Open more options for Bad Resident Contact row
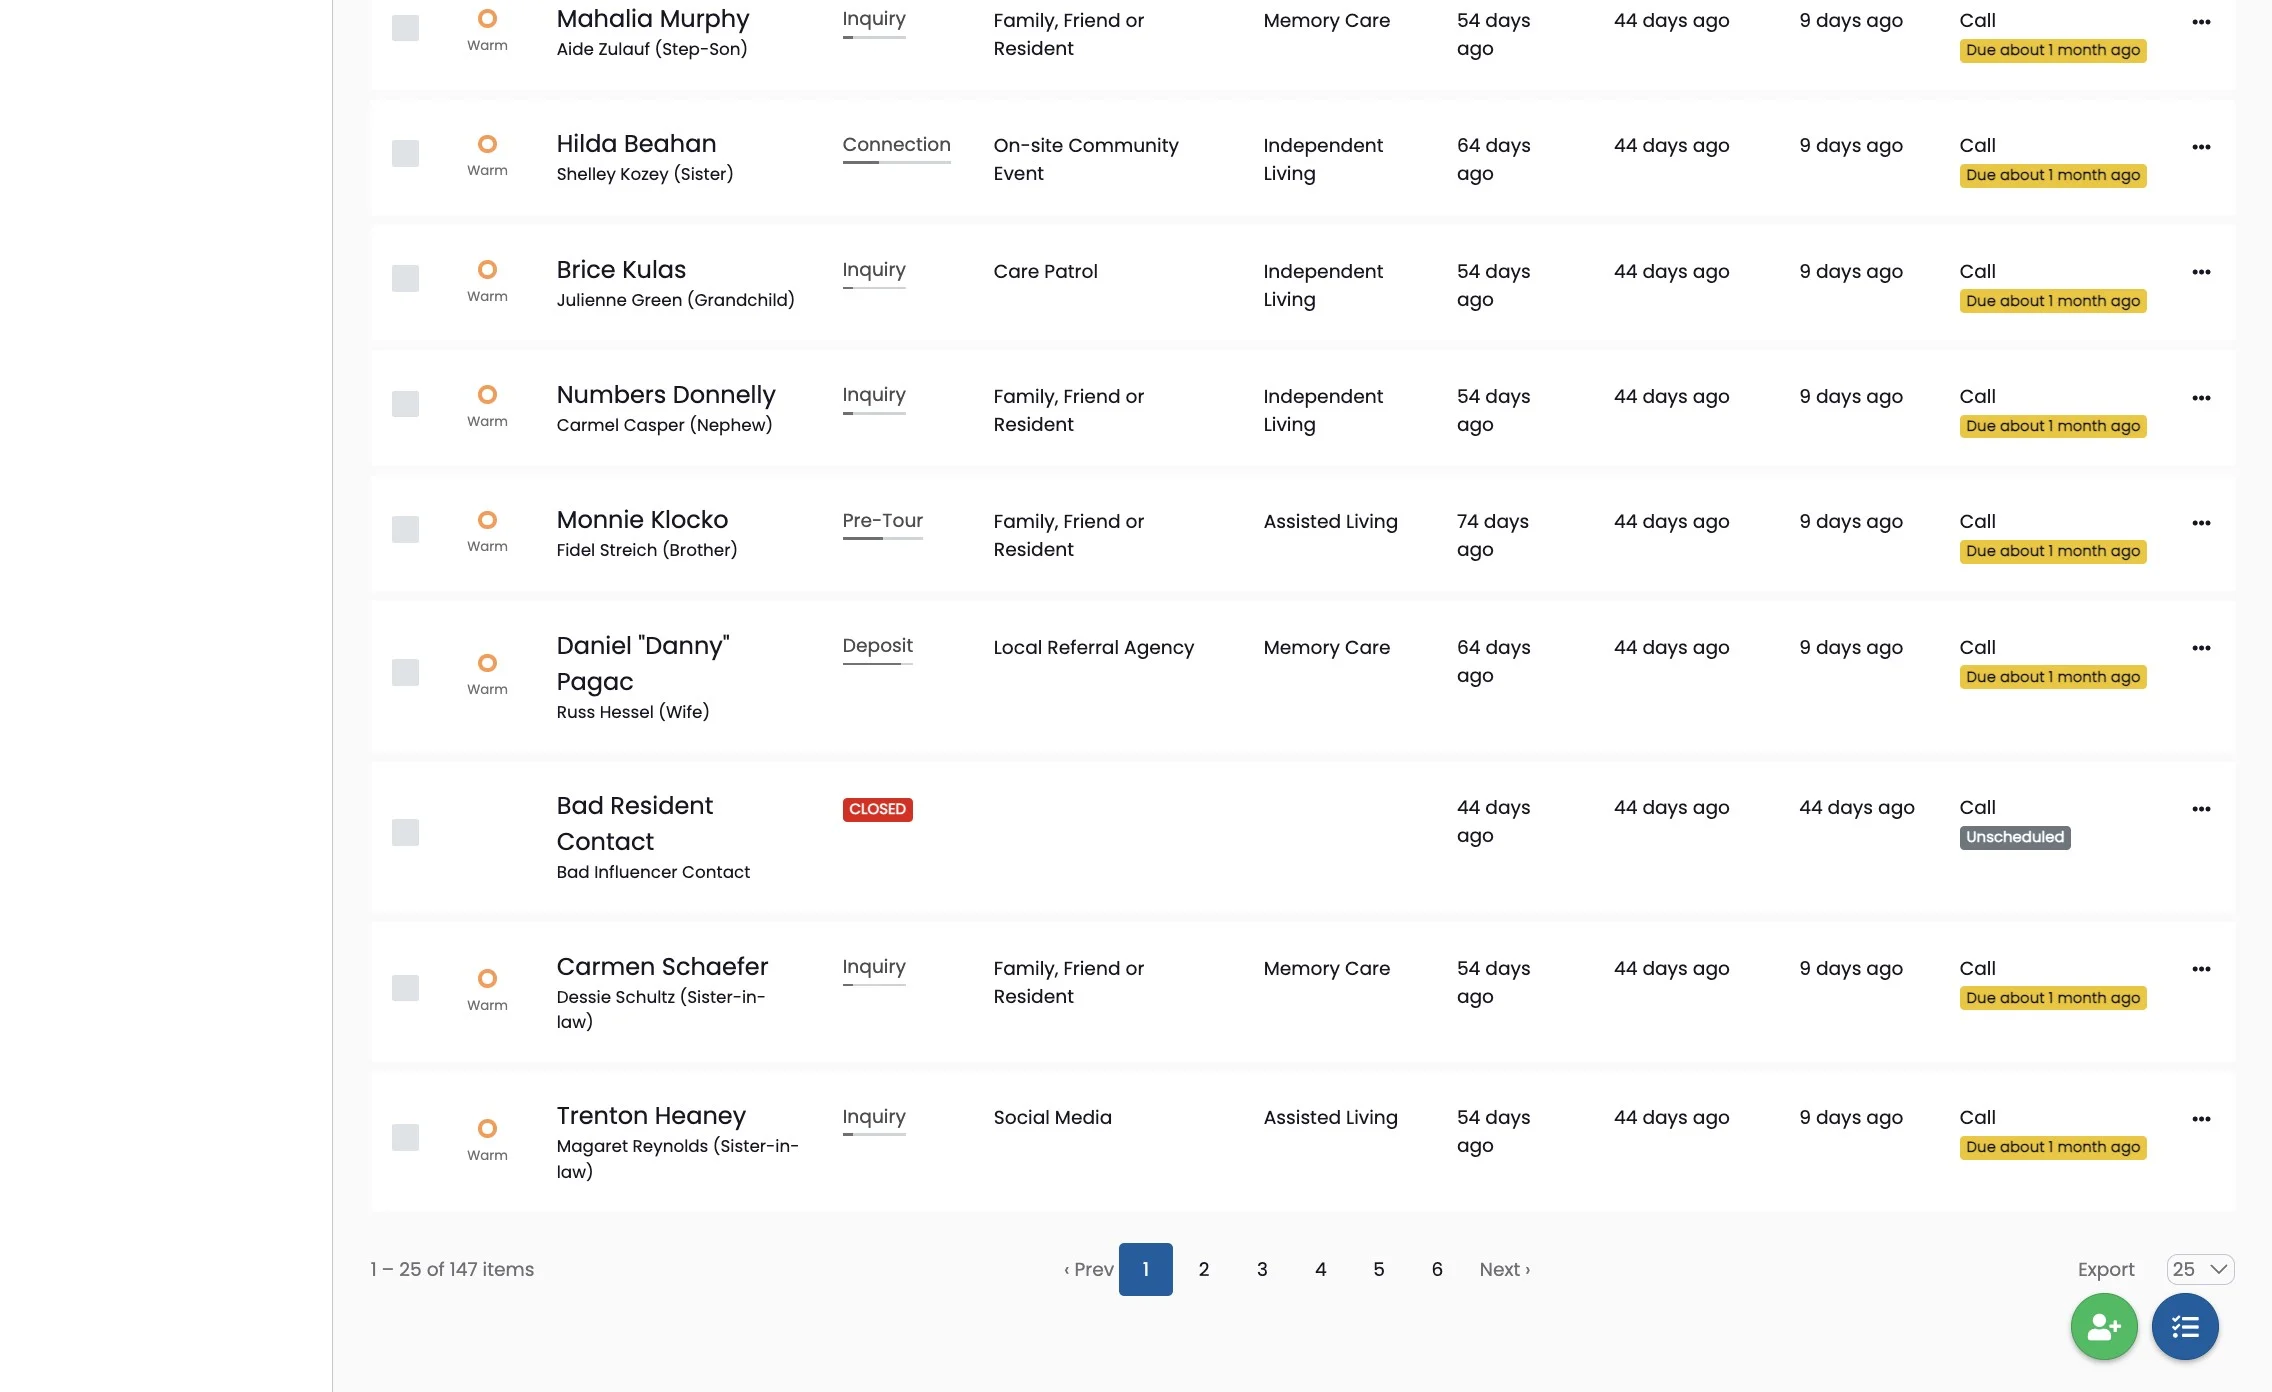This screenshot has width=2272, height=1392. [2201, 809]
